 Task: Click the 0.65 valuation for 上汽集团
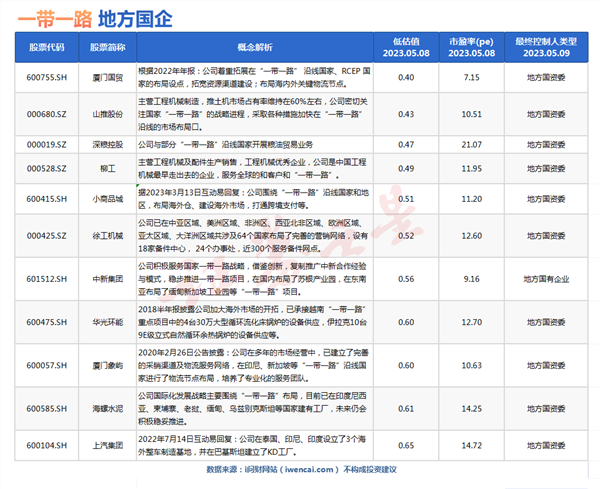(x=406, y=445)
